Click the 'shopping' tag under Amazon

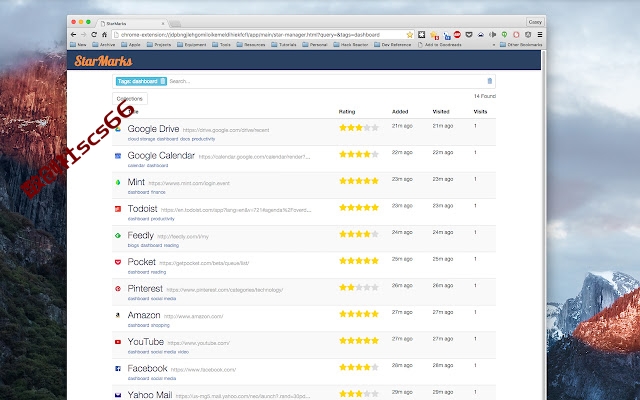[160, 325]
